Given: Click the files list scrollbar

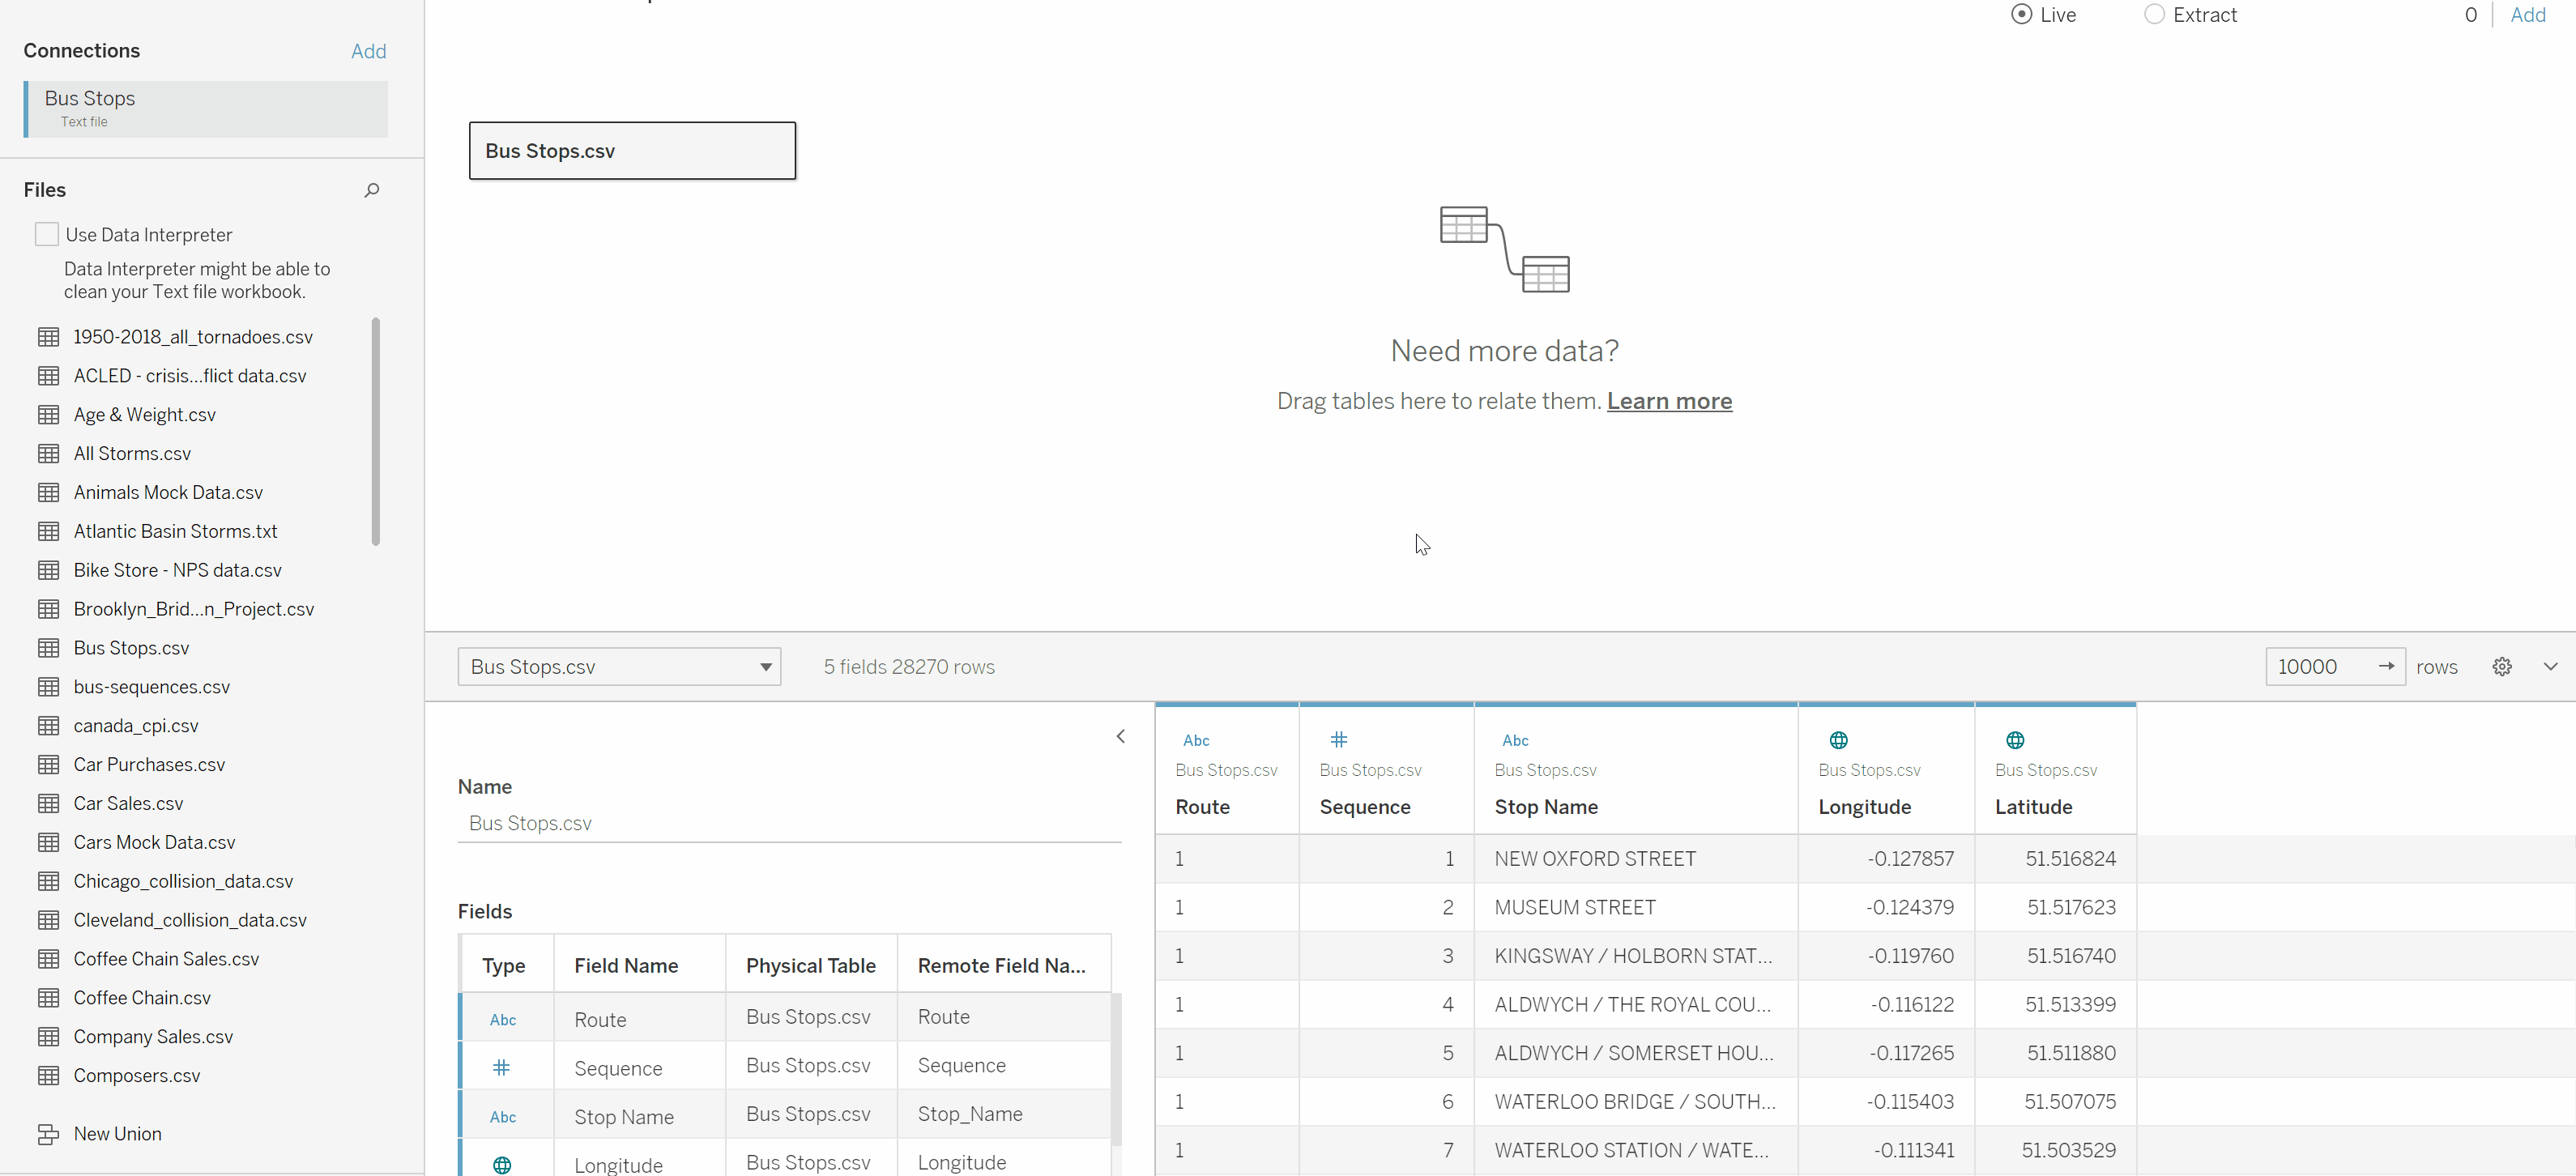Looking at the screenshot, I should [x=375, y=431].
